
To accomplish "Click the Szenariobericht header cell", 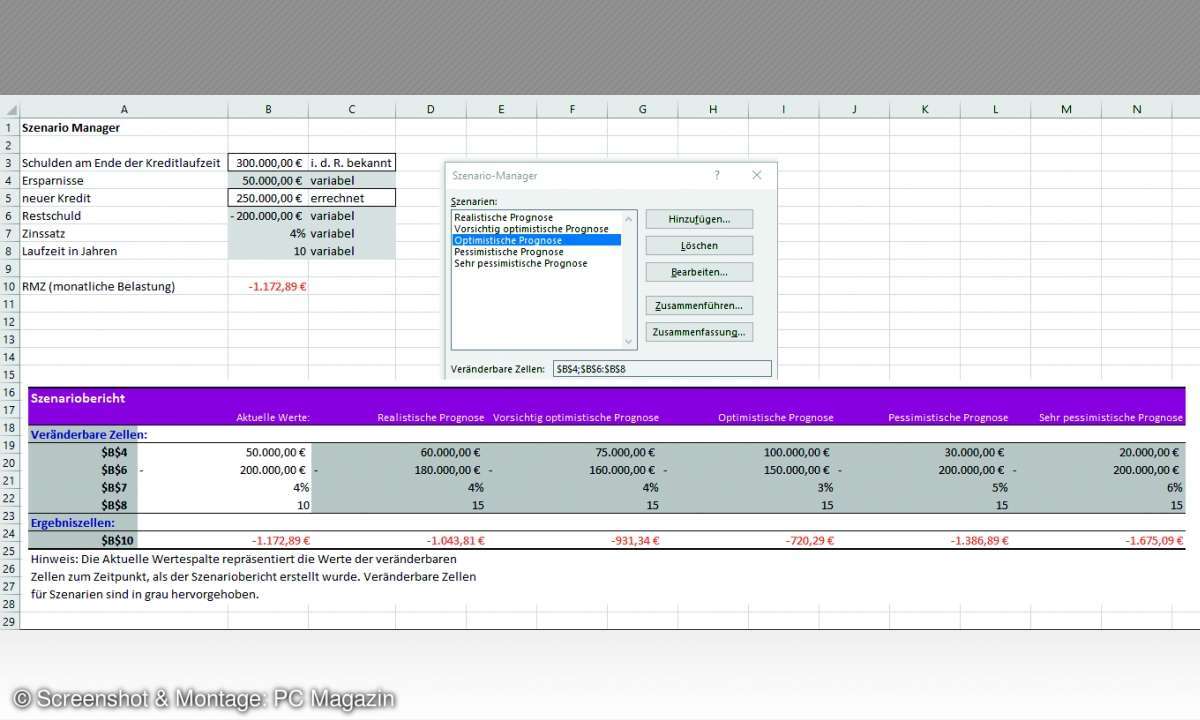I will (x=78, y=398).
